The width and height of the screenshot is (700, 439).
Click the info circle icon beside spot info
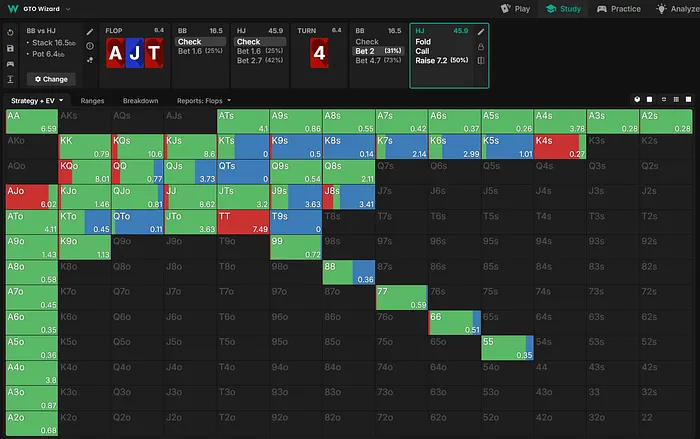tap(90, 46)
